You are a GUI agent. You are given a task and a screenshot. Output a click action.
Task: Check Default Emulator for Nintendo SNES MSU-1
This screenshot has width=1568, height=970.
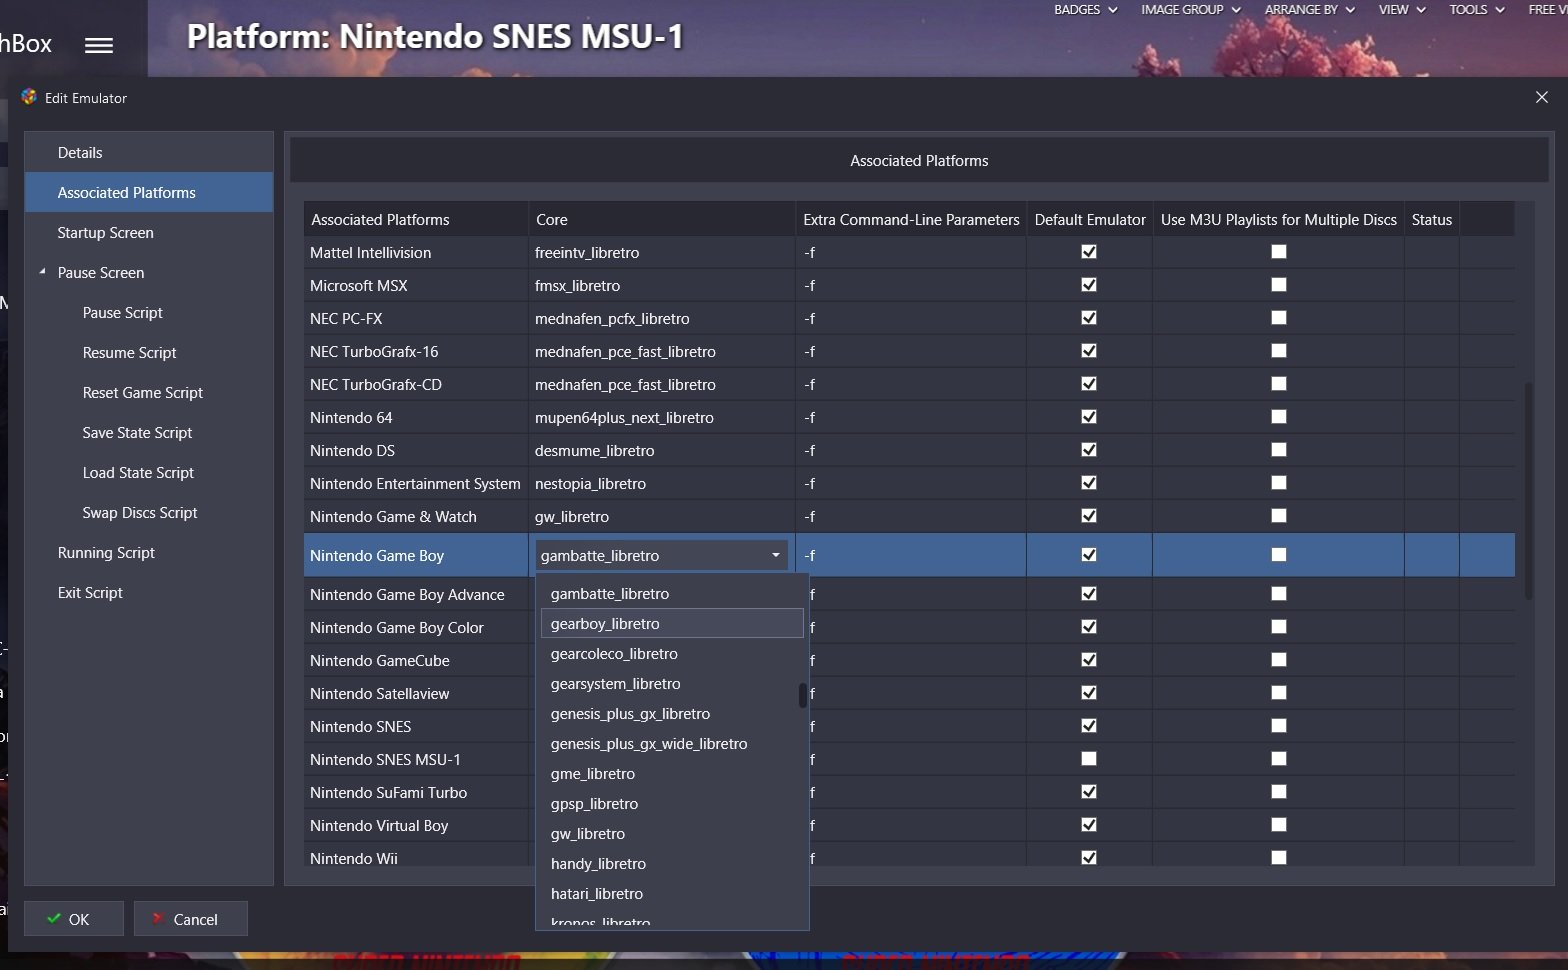[1089, 759]
